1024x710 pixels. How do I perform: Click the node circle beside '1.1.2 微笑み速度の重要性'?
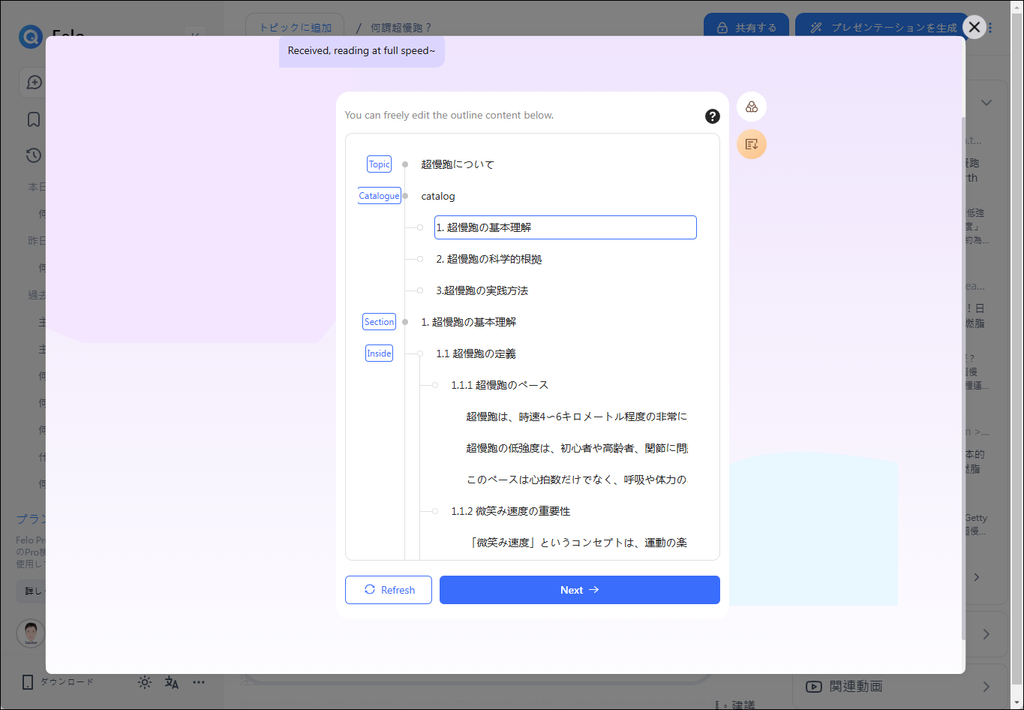point(434,511)
